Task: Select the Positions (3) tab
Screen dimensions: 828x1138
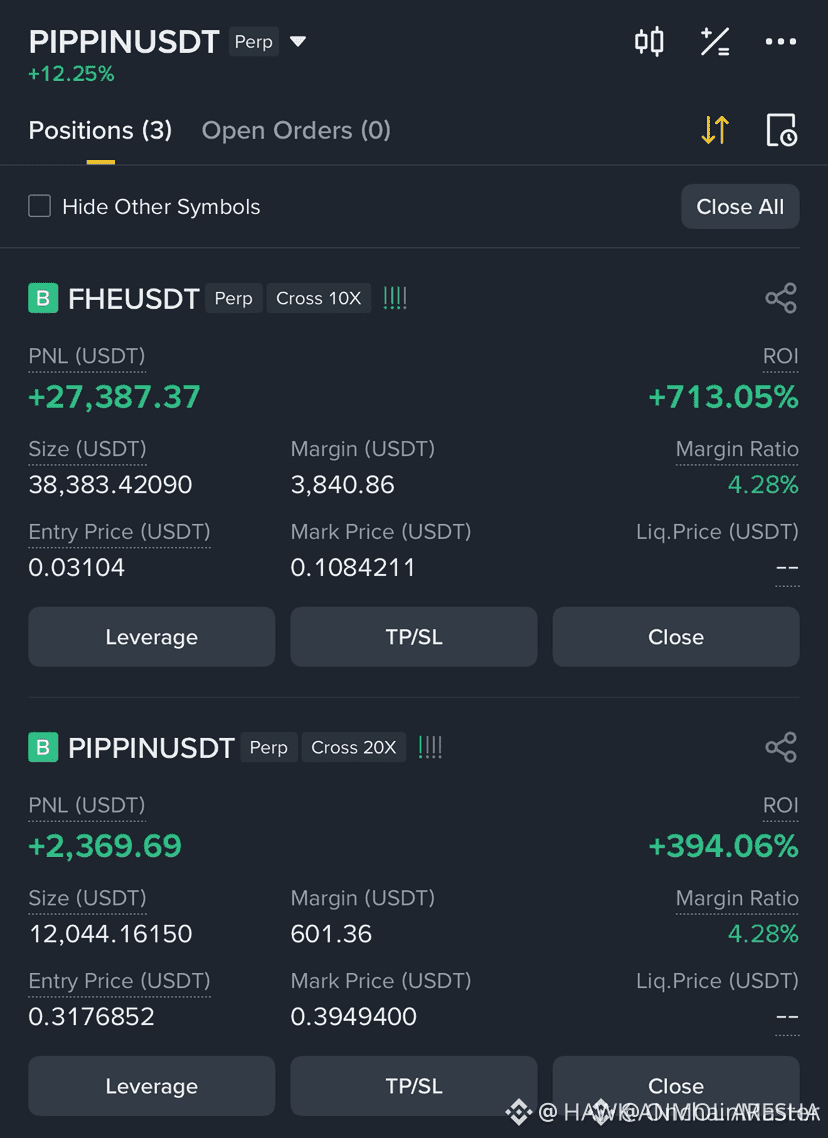Action: tap(100, 131)
